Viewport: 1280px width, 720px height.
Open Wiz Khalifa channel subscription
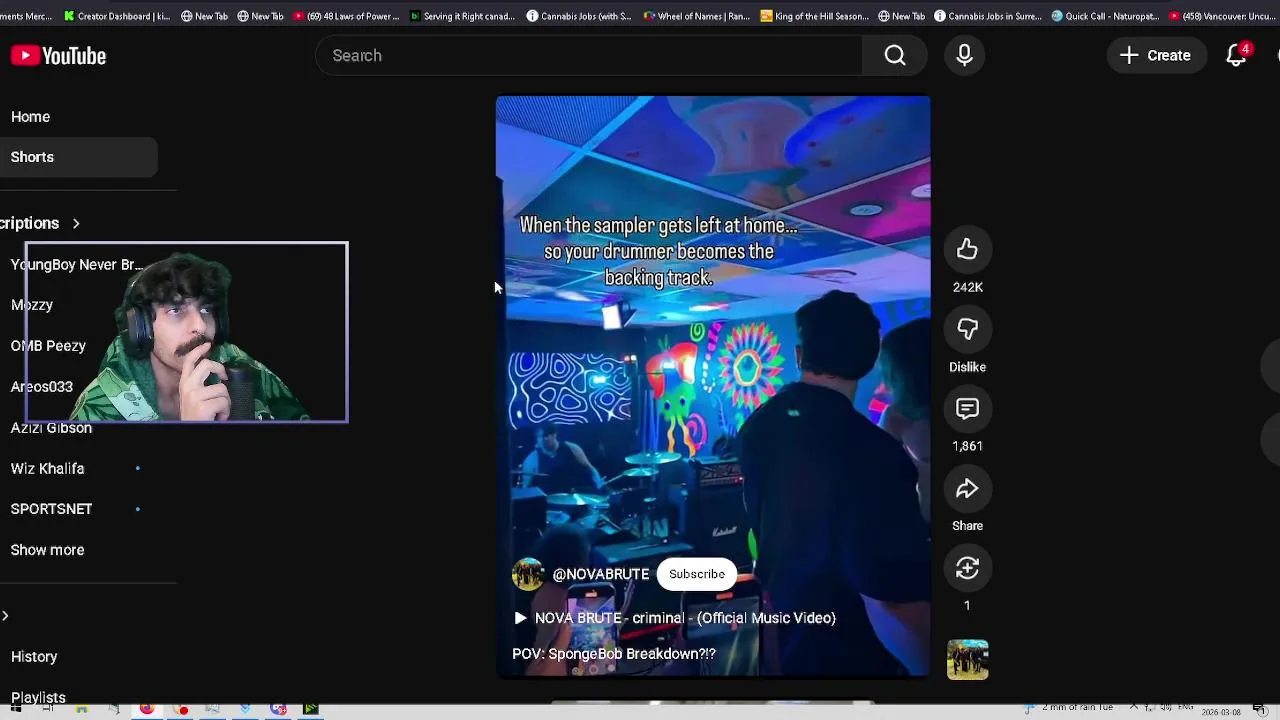(x=47, y=468)
